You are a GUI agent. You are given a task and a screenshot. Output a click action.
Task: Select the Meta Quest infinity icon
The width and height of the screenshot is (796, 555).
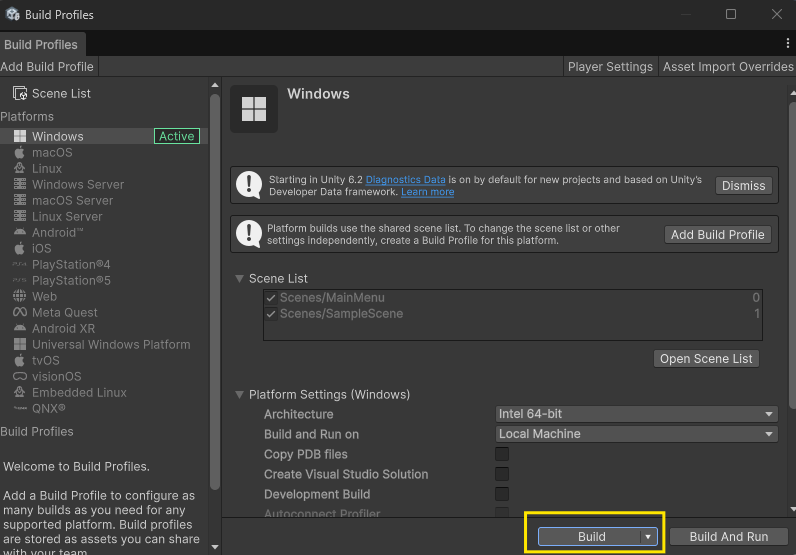coord(20,312)
